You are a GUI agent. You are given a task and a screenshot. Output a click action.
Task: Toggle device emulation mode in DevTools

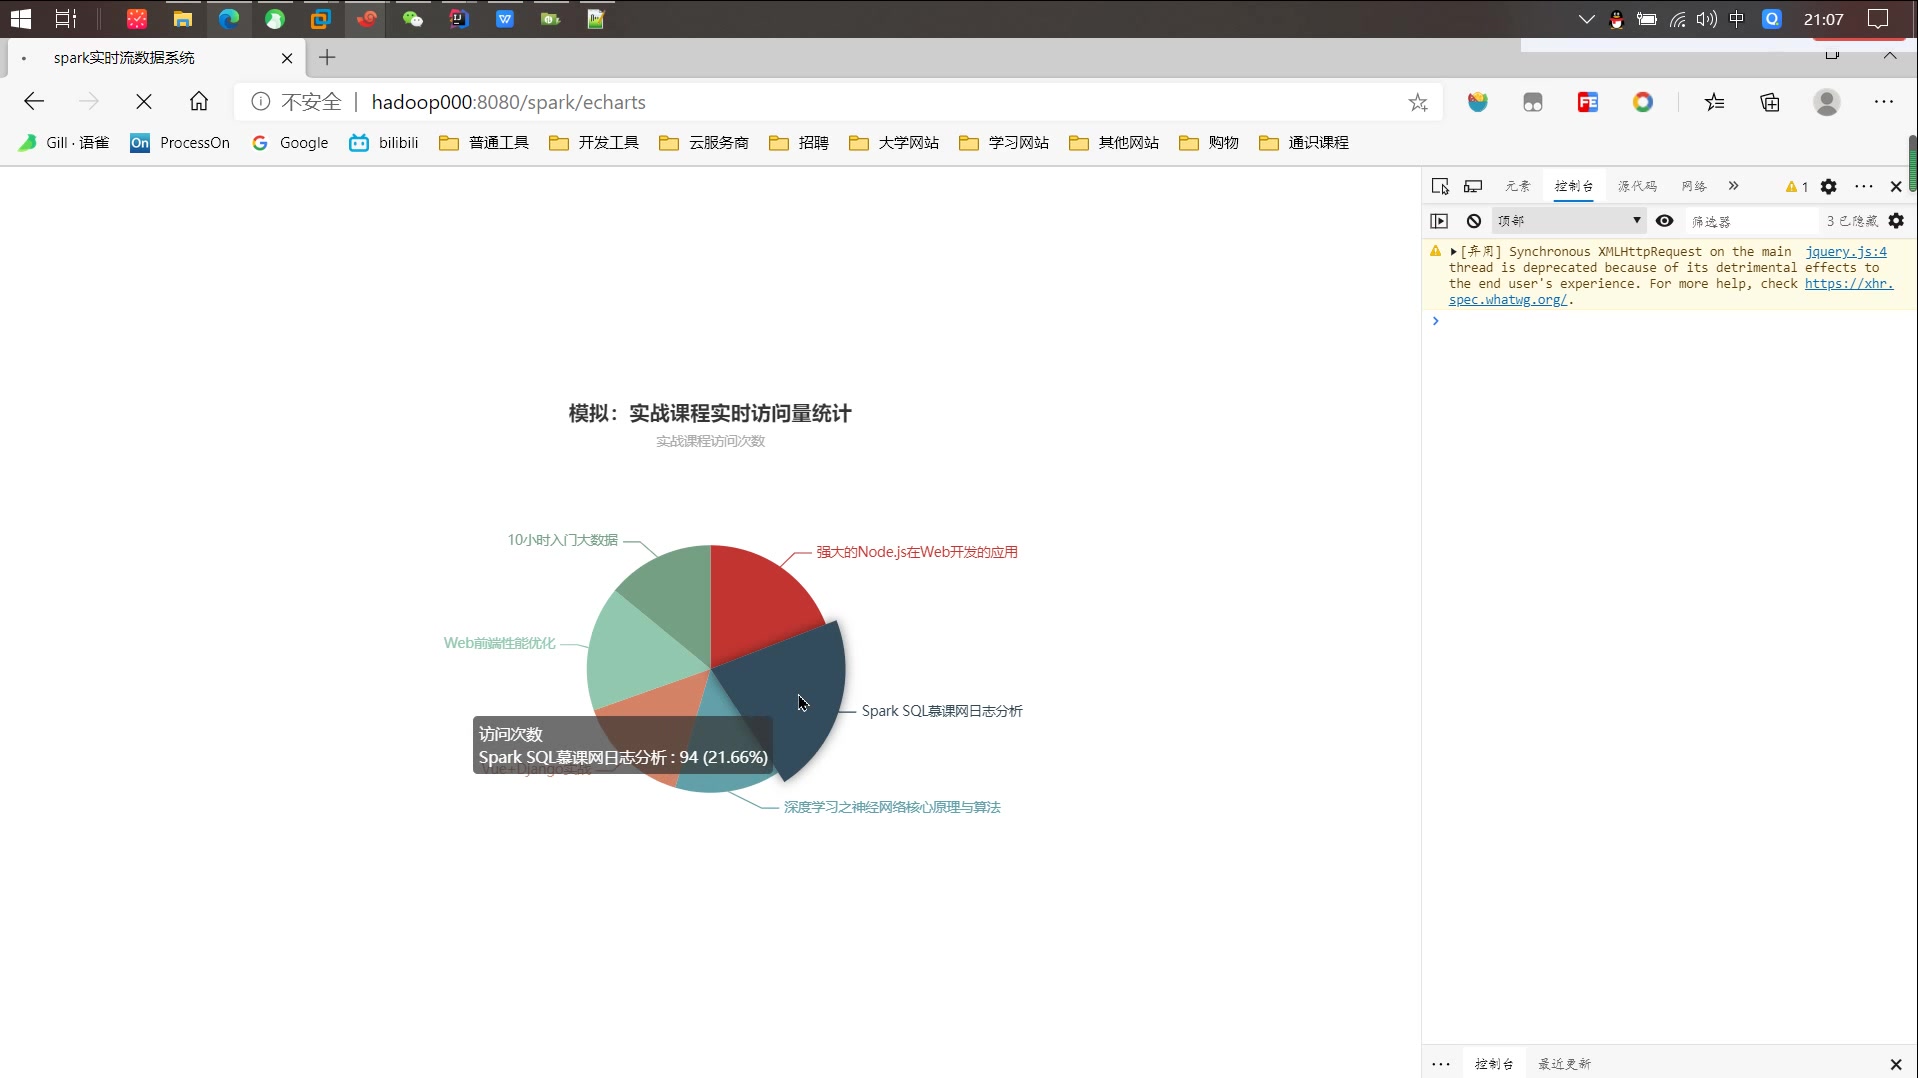click(1473, 187)
